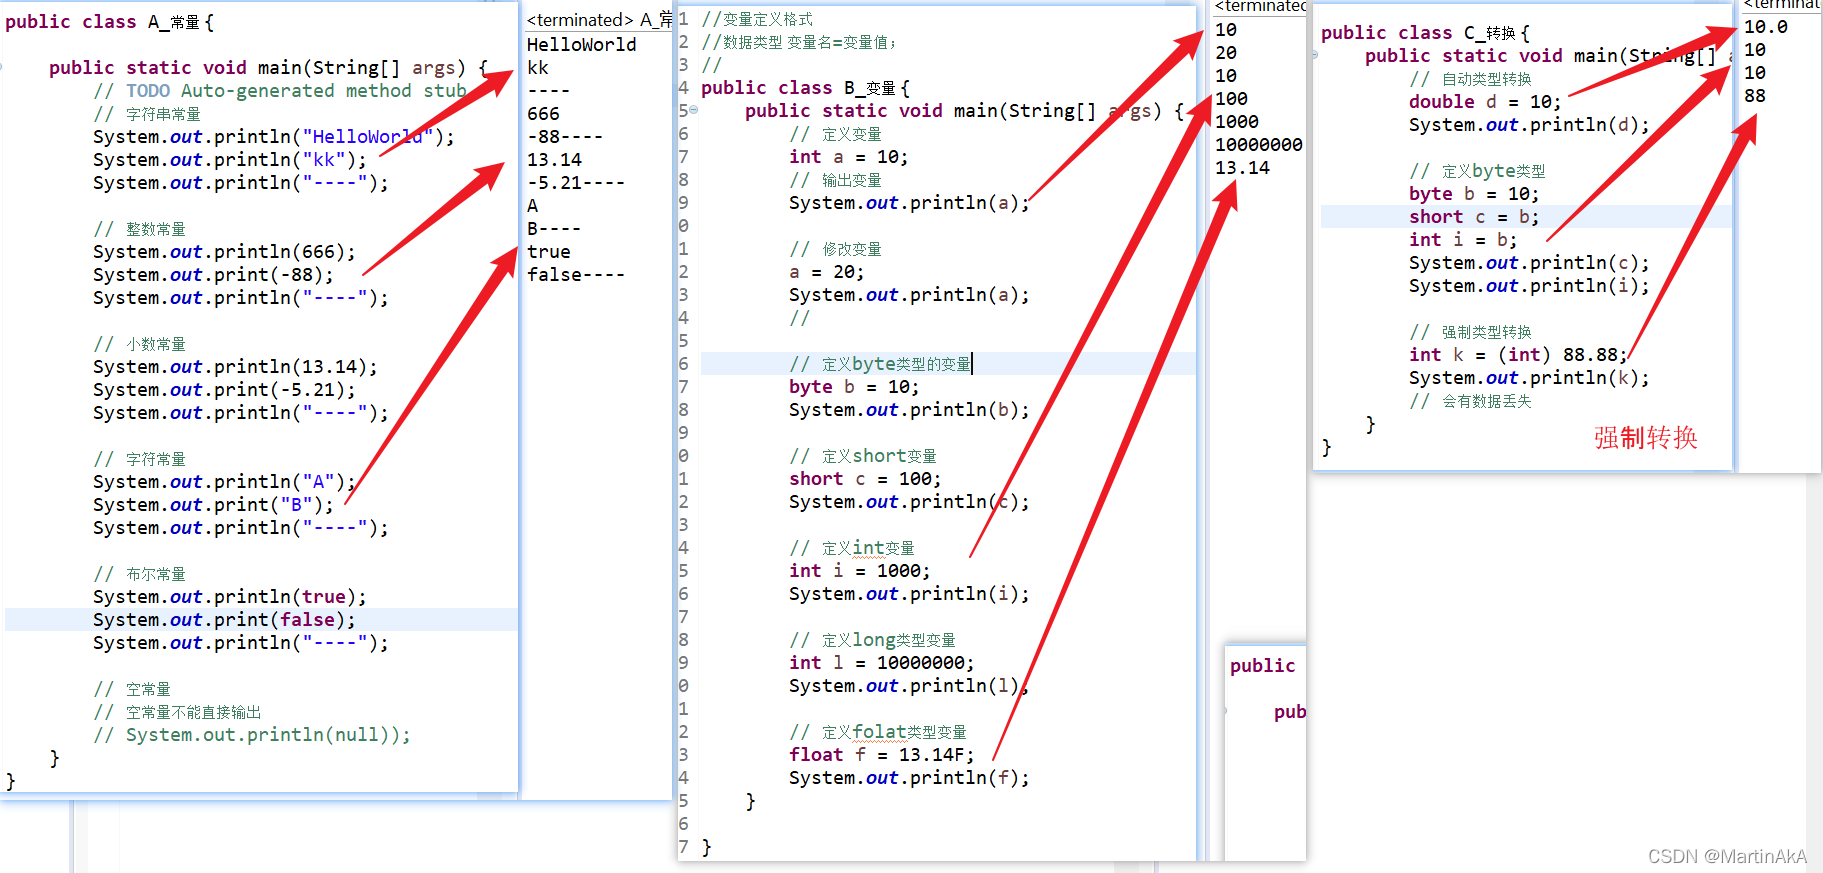This screenshot has height=873, width=1823.
Task: Select the System.out.println("A") line
Action: point(224,482)
